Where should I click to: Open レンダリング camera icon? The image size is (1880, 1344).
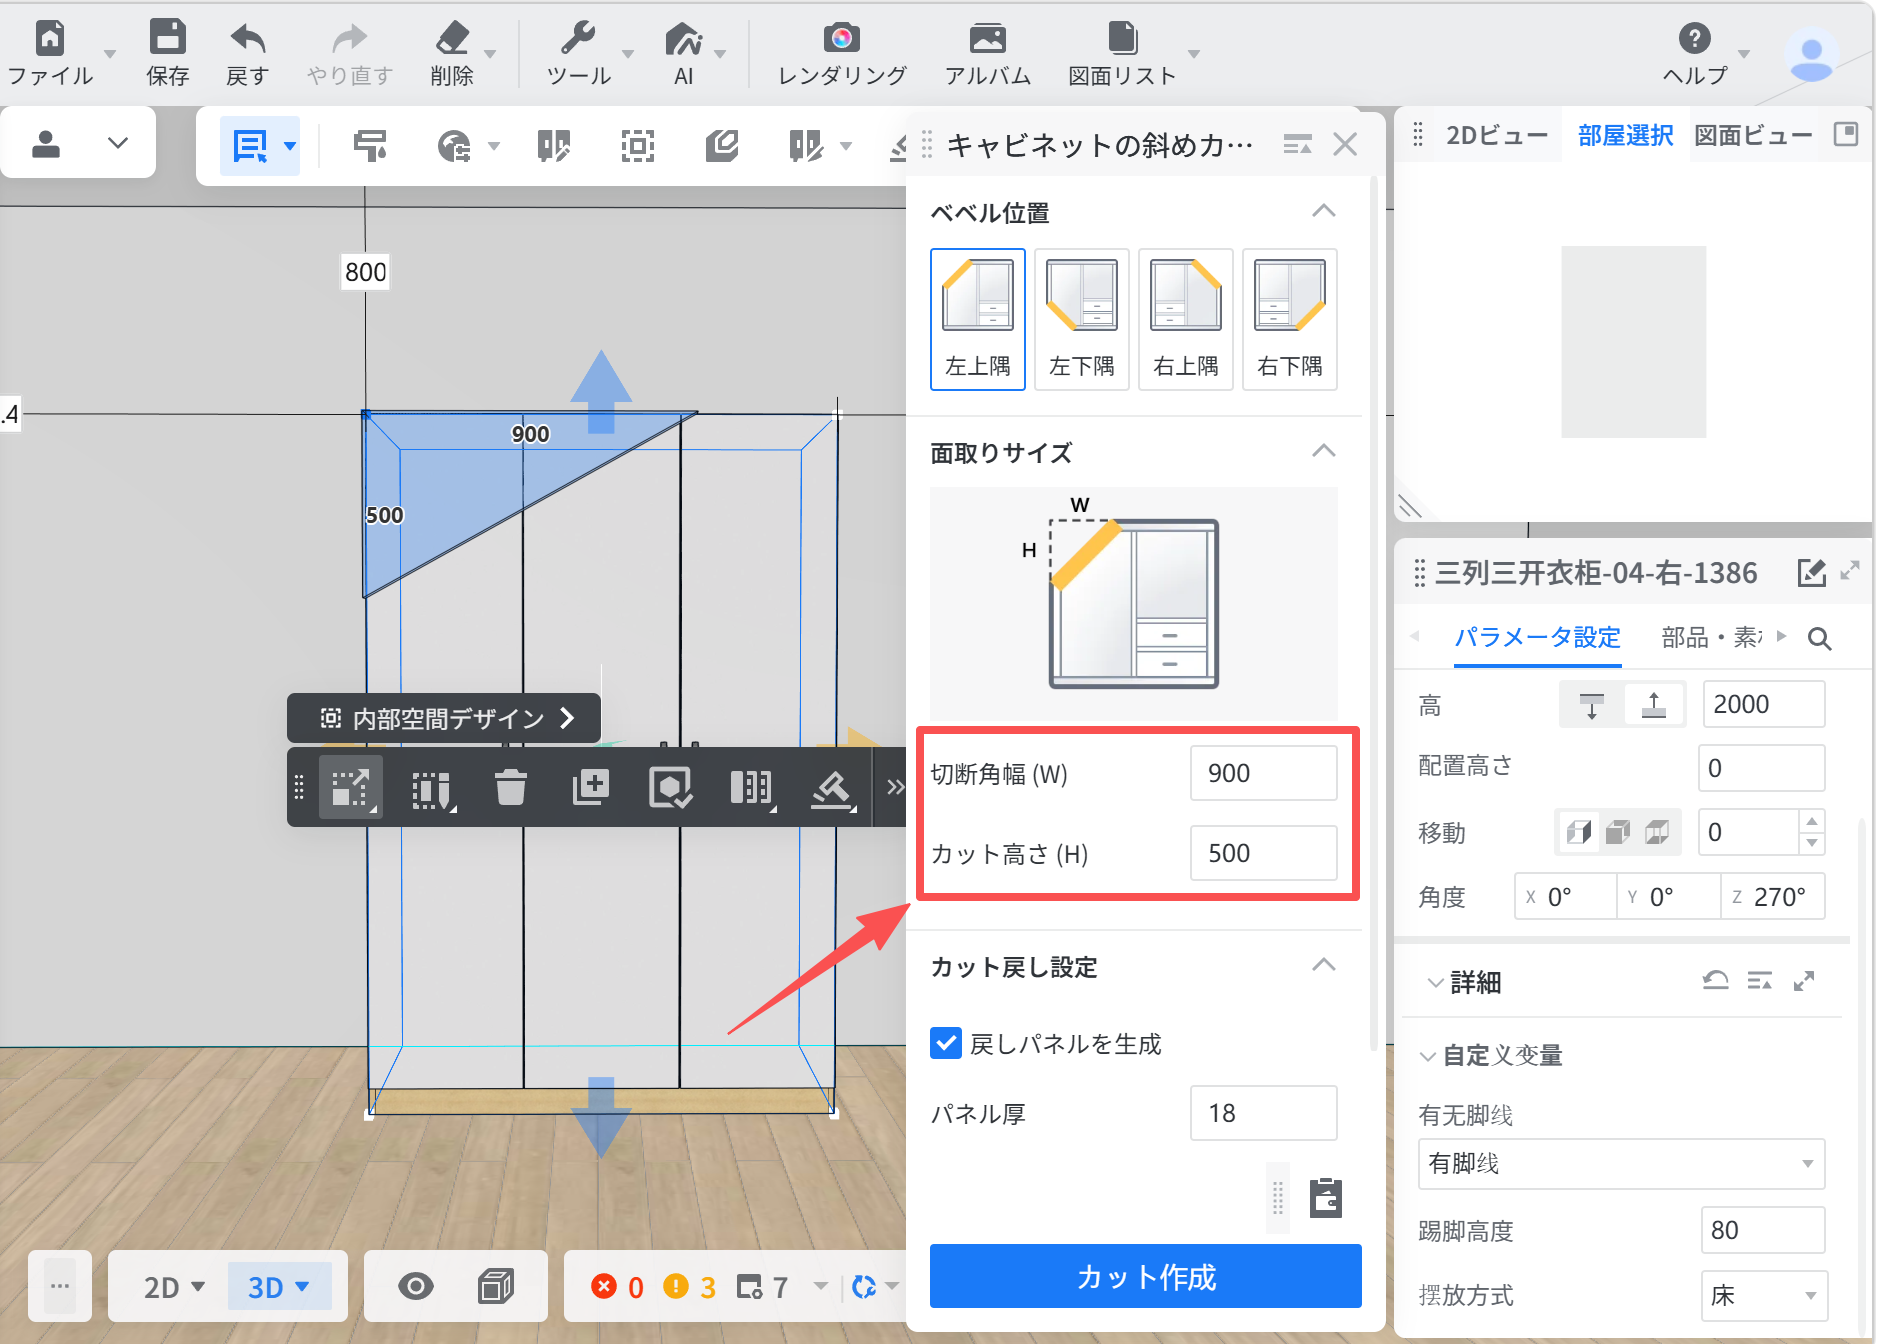pos(842,38)
